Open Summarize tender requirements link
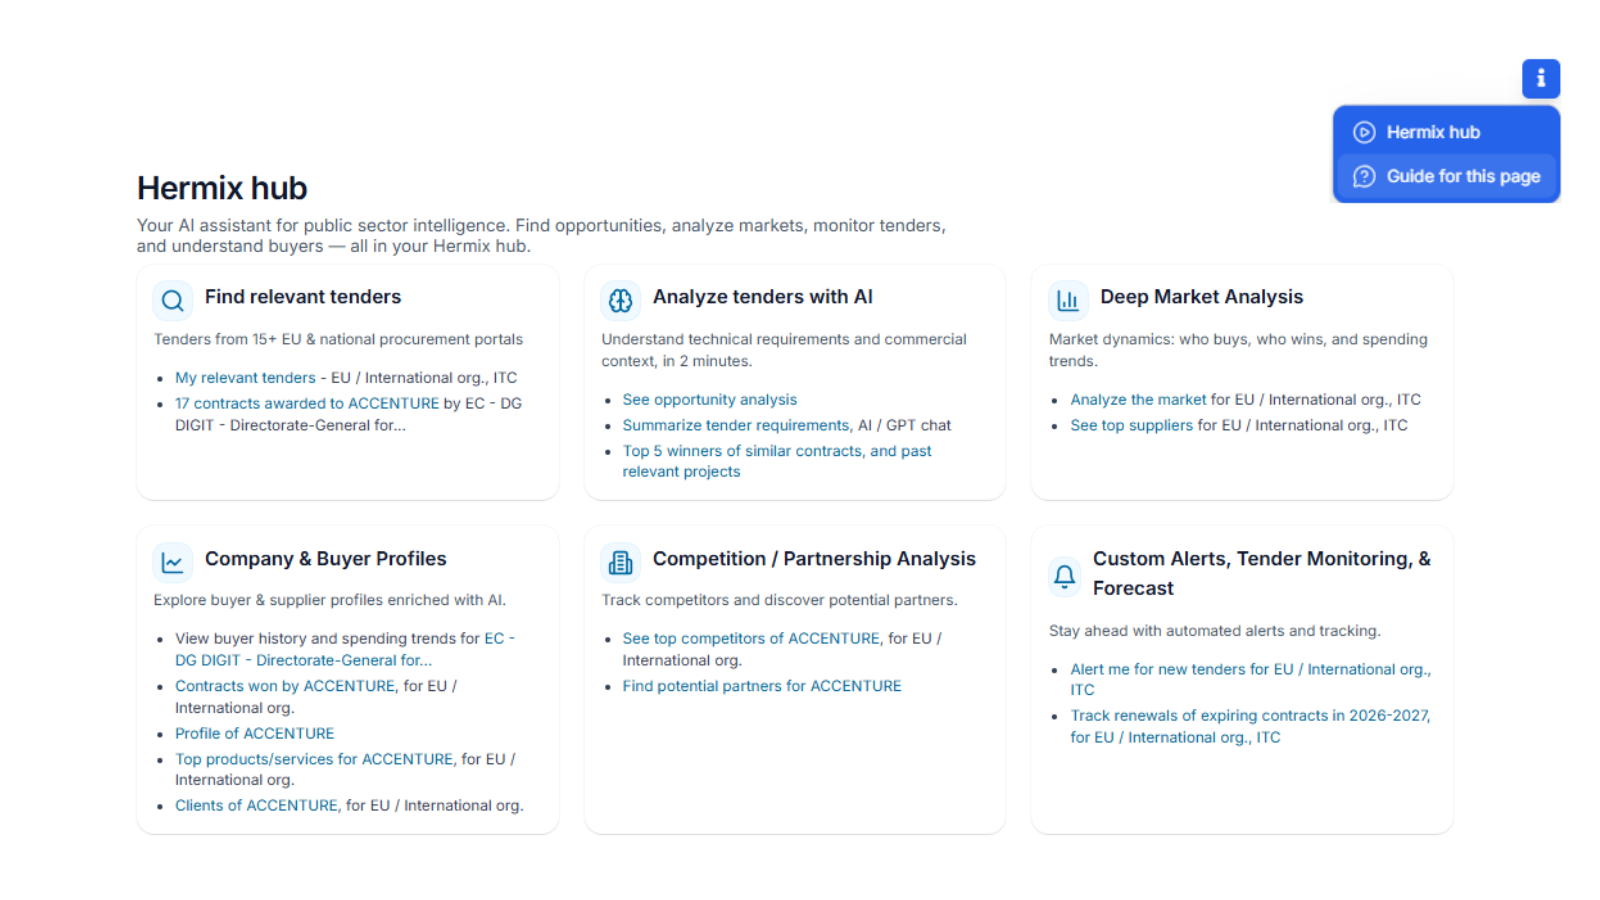The height and width of the screenshot is (900, 1600). click(x=735, y=426)
